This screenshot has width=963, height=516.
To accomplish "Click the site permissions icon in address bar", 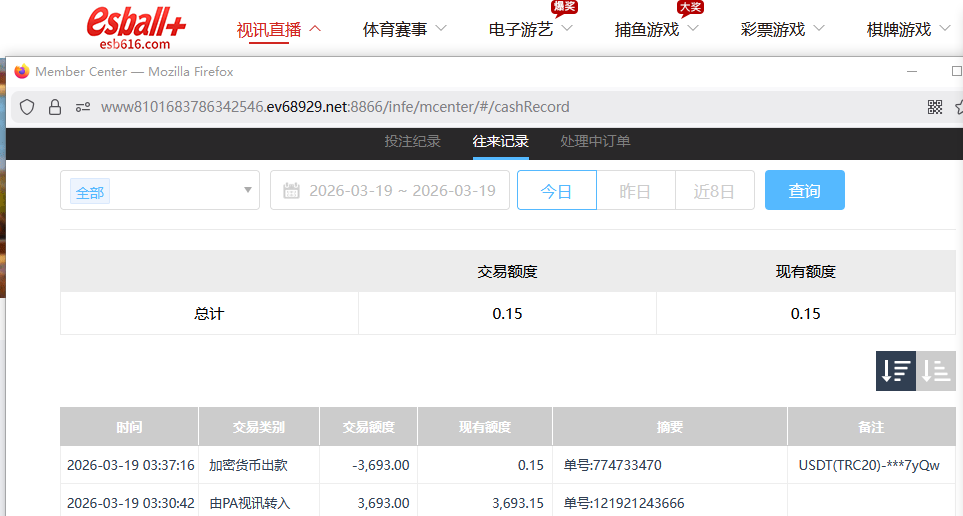I will pyautogui.click(x=83, y=107).
